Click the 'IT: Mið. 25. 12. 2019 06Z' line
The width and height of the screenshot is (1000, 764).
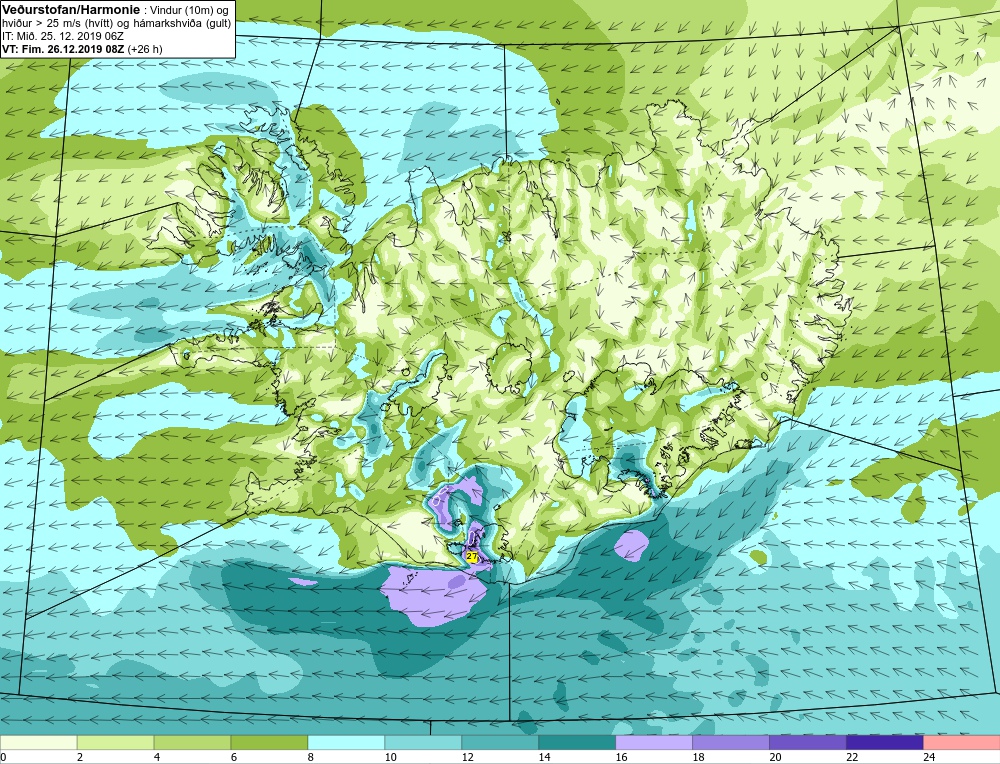tap(62, 36)
